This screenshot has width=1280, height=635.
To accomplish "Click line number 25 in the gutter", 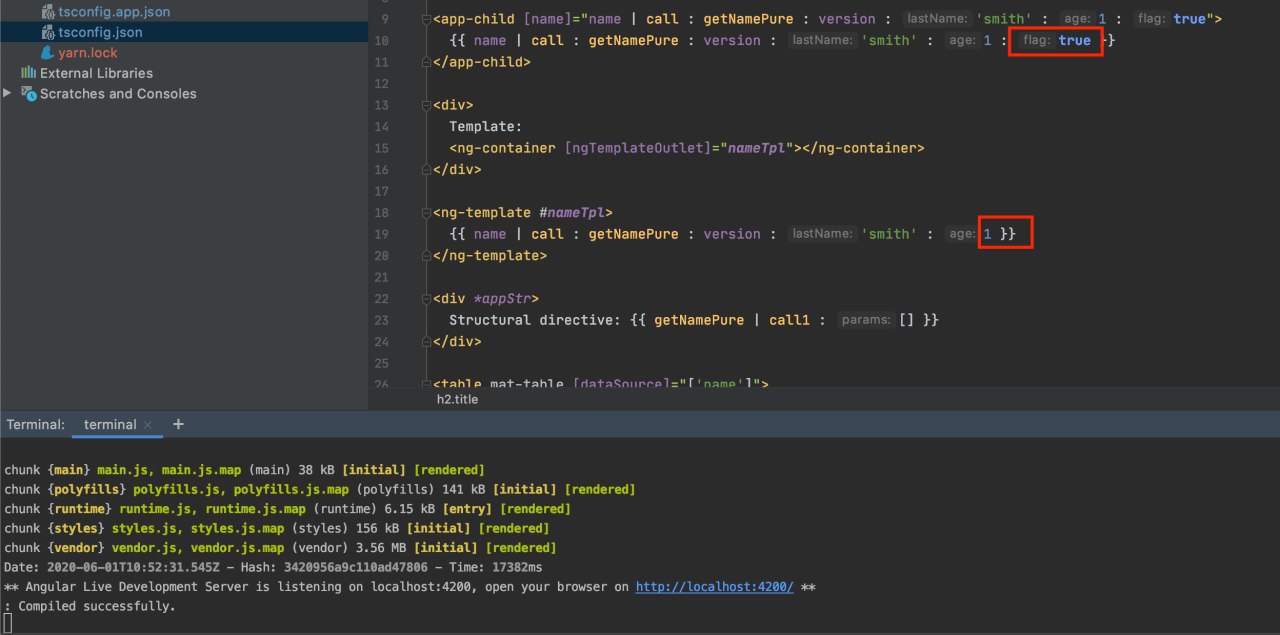I will 380,363.
